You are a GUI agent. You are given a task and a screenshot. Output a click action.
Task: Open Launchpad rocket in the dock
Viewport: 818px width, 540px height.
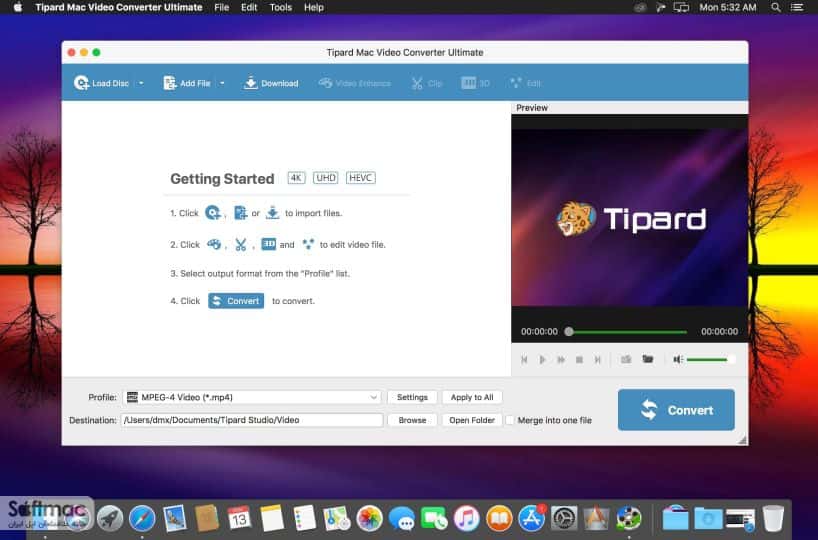tap(110, 519)
